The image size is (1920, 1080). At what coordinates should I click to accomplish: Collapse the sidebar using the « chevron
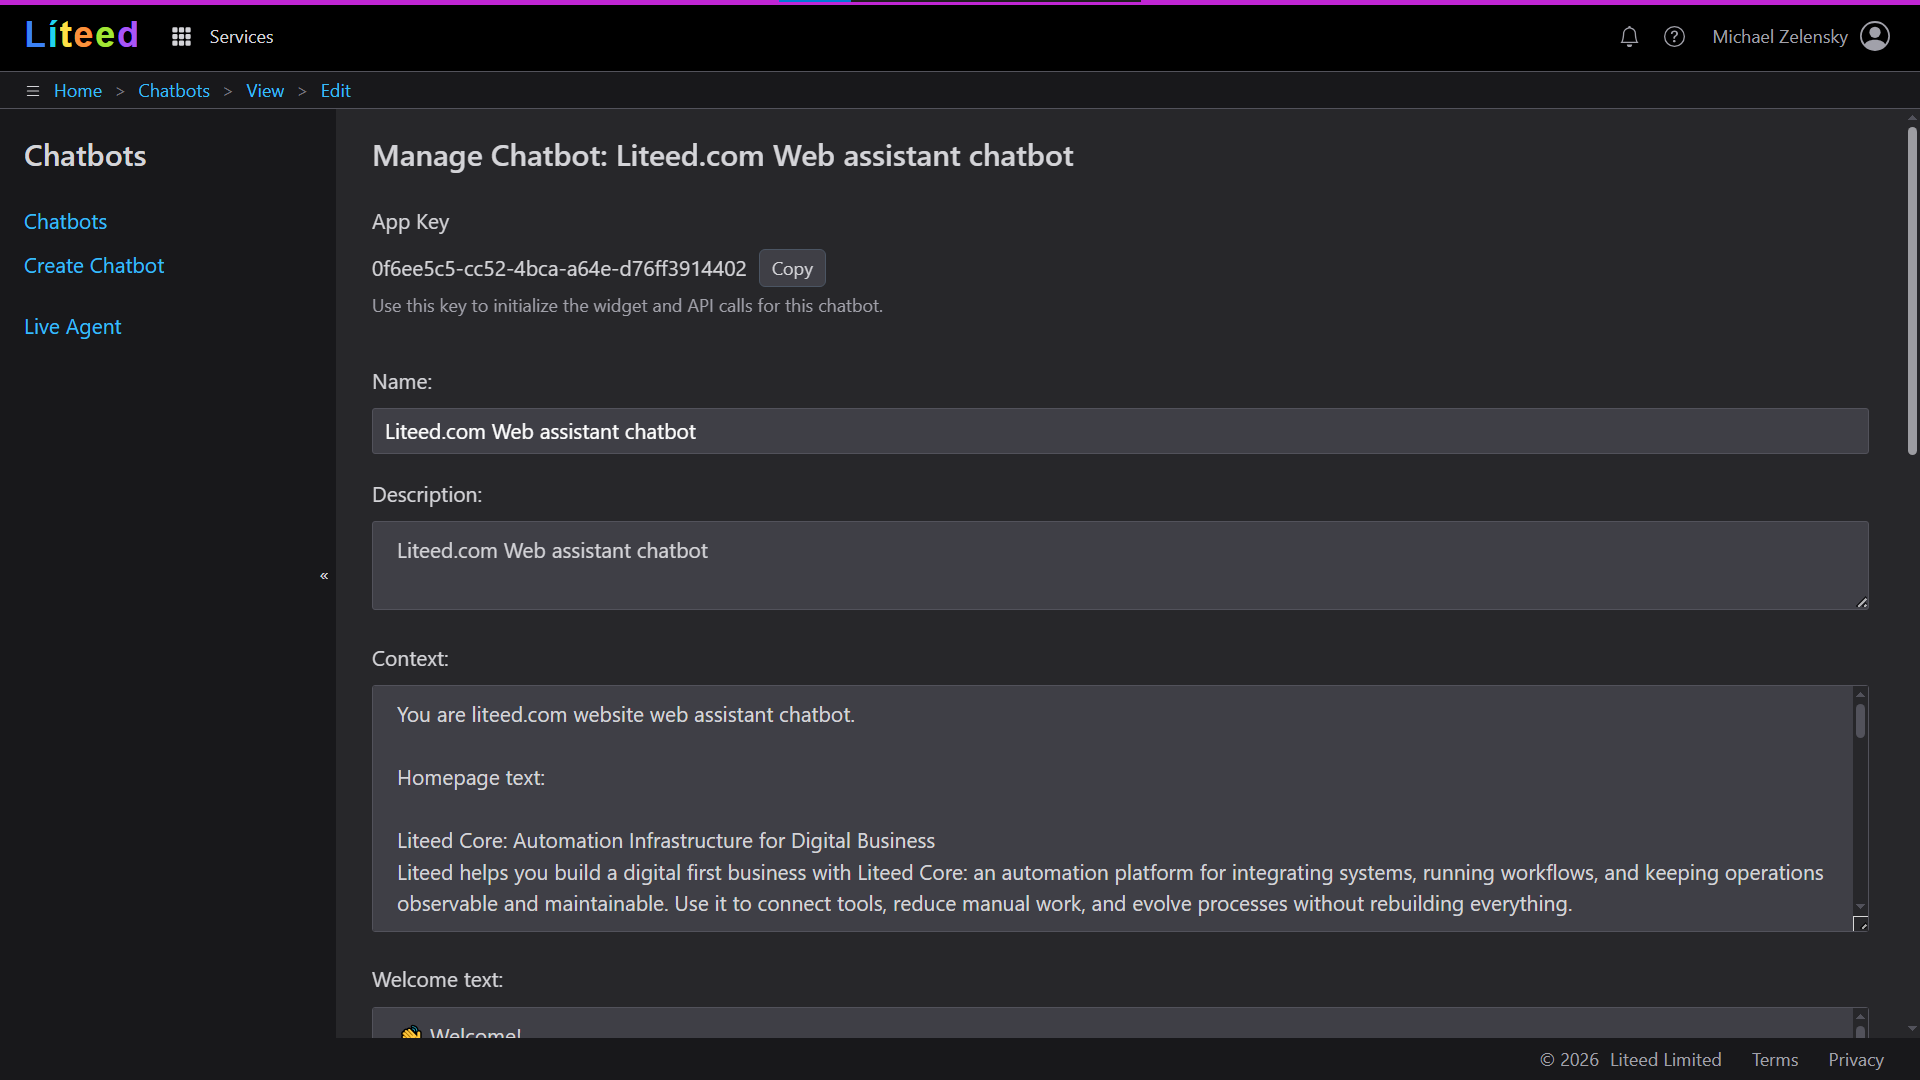(x=324, y=576)
